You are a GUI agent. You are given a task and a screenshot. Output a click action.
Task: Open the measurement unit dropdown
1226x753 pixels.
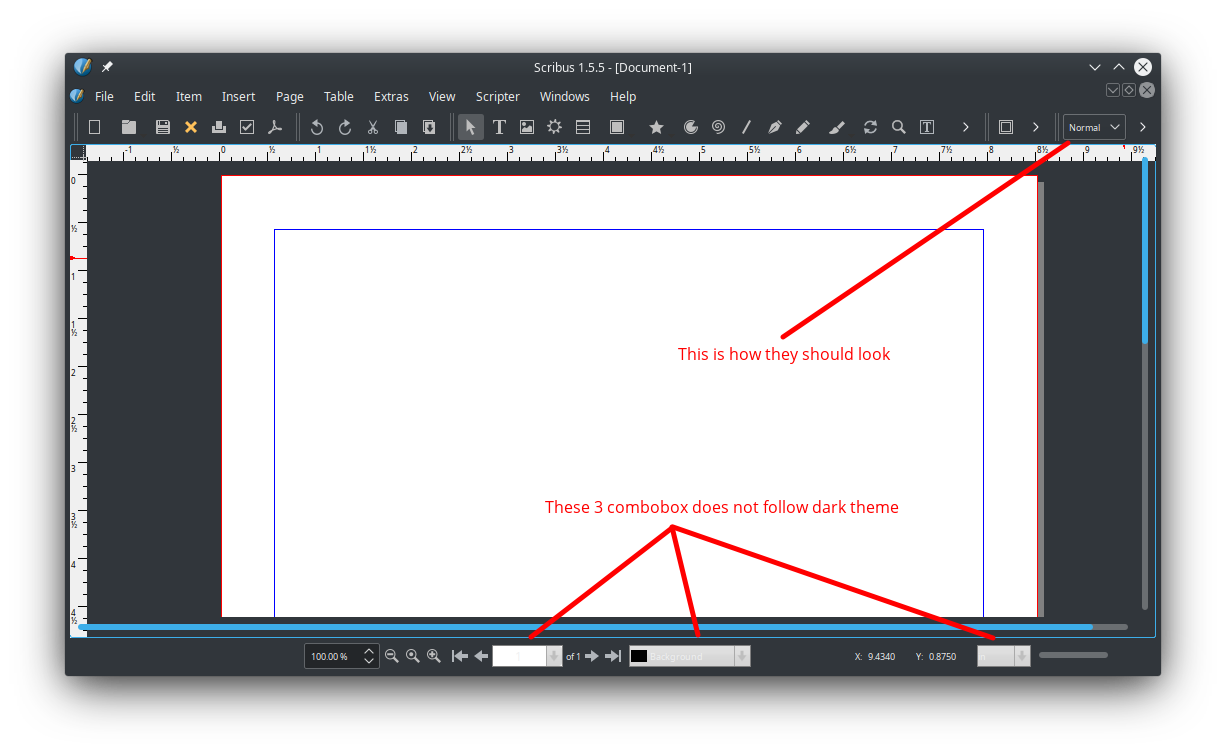pyautogui.click(x=1004, y=656)
